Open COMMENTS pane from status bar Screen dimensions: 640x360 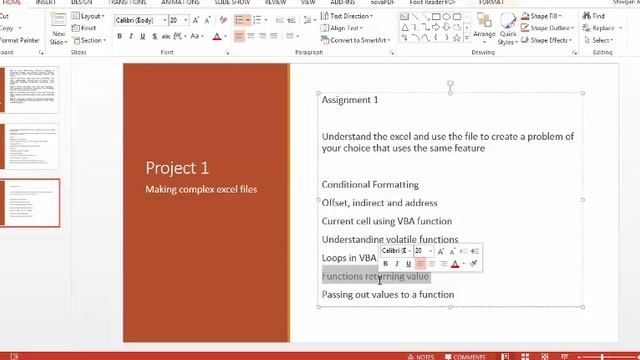click(x=465, y=357)
